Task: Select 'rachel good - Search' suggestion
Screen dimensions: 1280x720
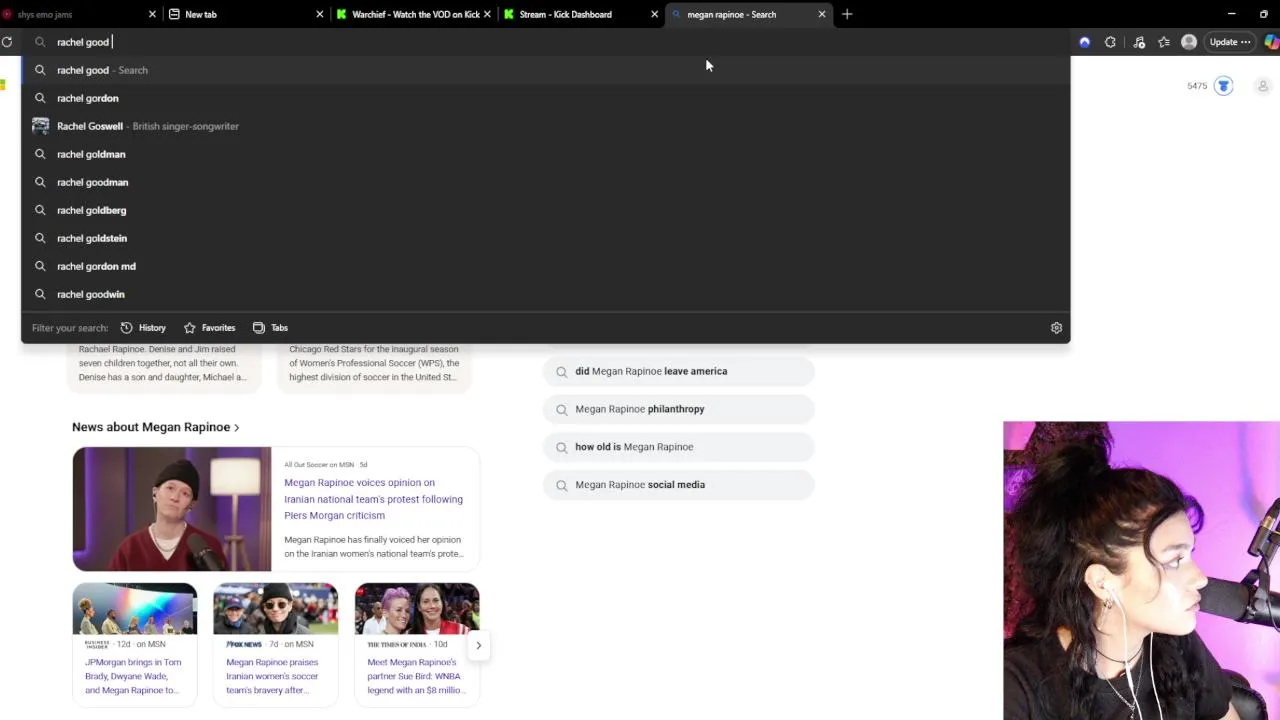Action: (545, 70)
